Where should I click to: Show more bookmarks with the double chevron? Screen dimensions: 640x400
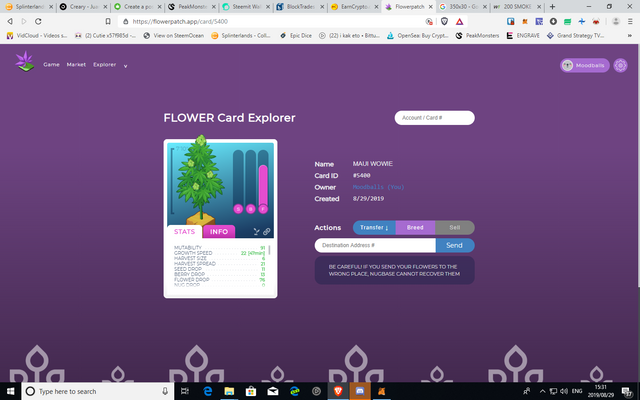630,36
